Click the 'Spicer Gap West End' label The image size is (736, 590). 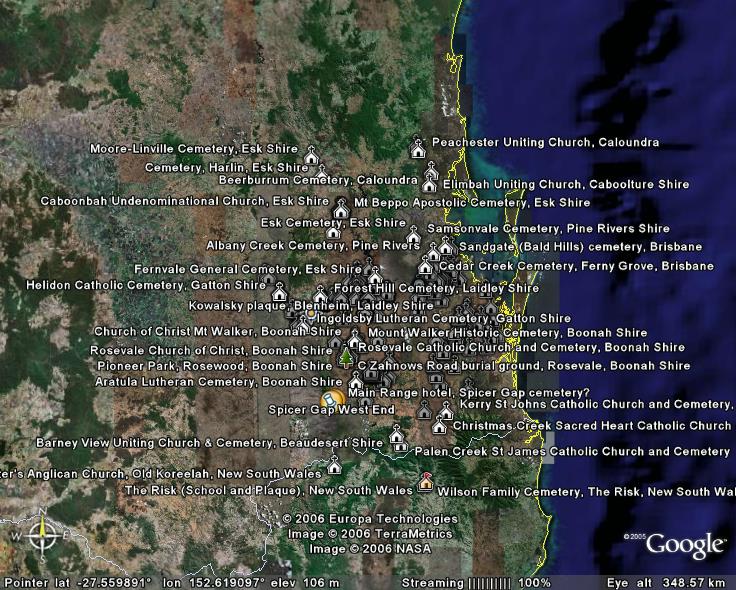(331, 410)
